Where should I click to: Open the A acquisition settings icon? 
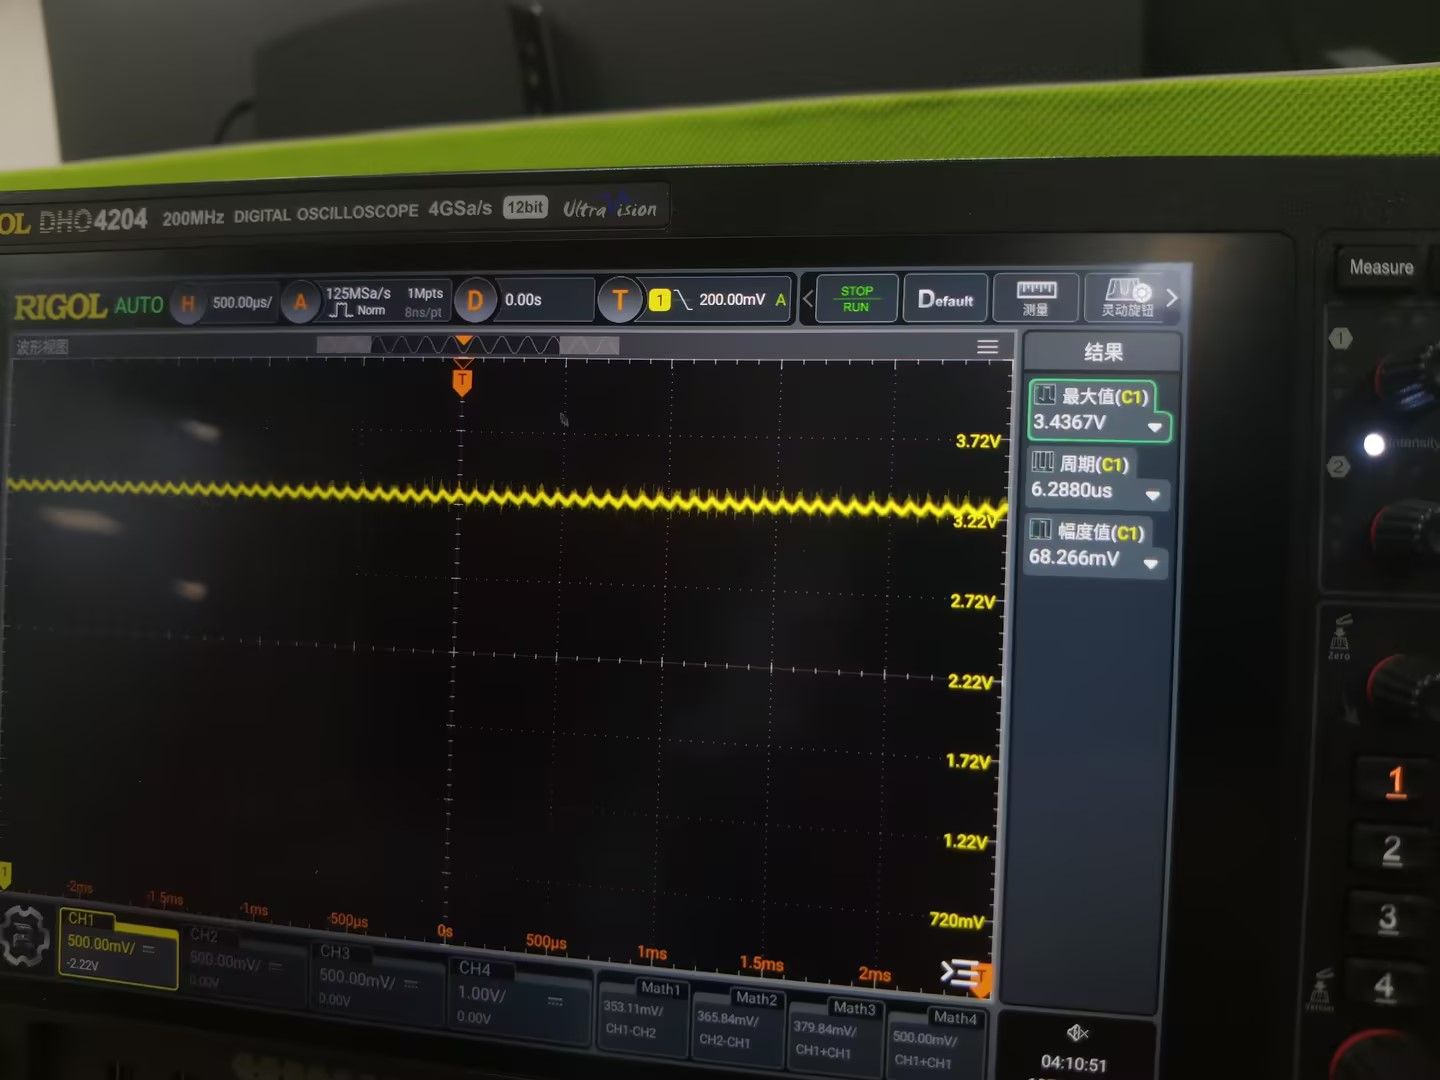(x=300, y=302)
